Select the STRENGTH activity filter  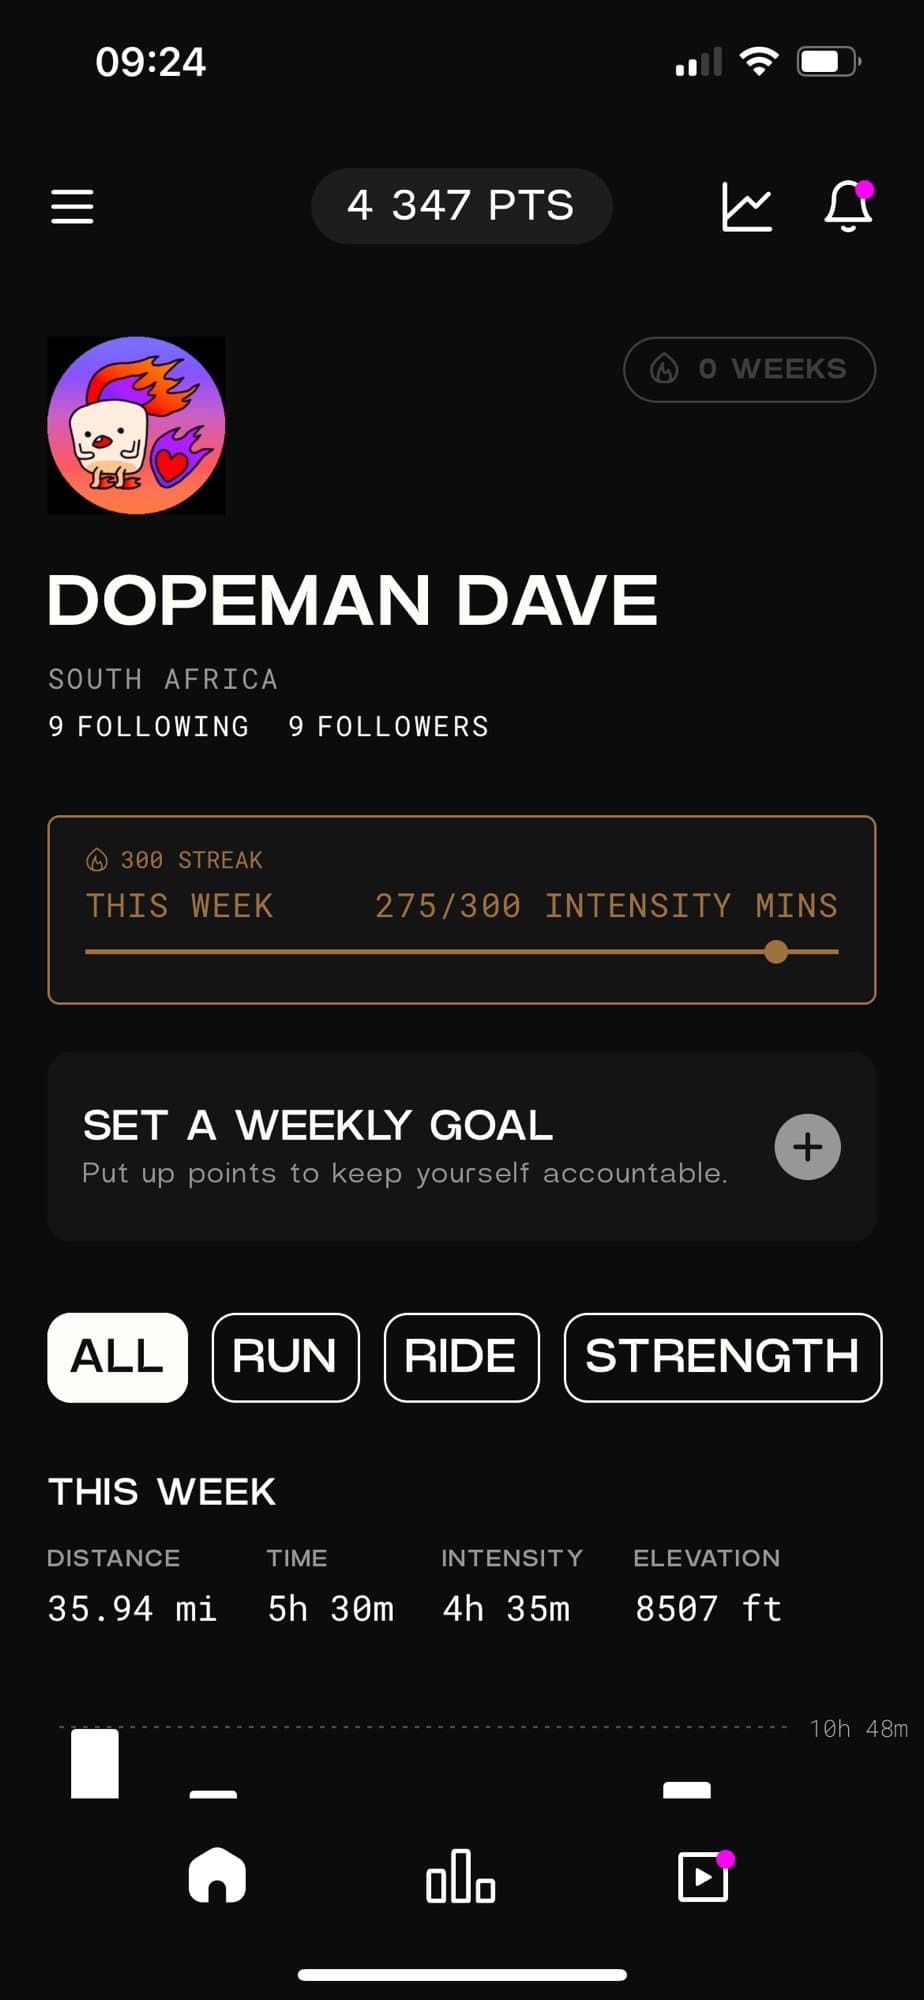pos(722,1357)
